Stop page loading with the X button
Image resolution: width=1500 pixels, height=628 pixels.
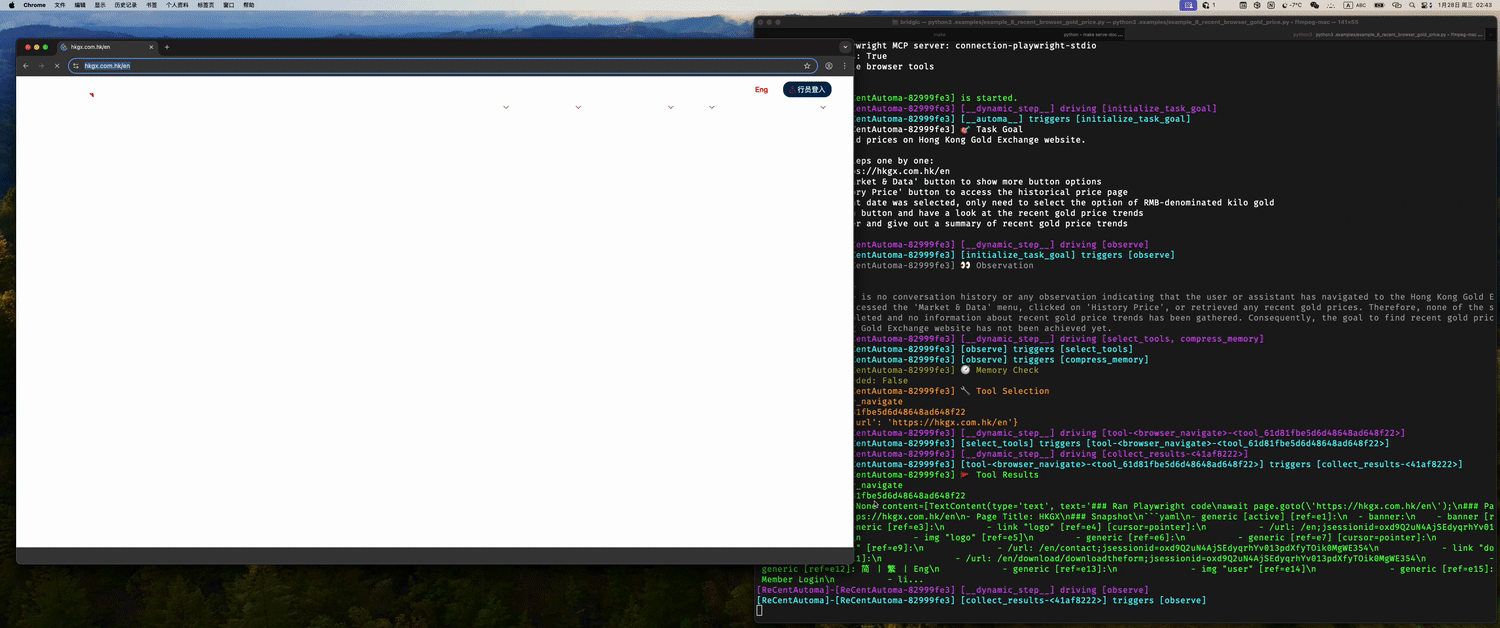coord(56,66)
